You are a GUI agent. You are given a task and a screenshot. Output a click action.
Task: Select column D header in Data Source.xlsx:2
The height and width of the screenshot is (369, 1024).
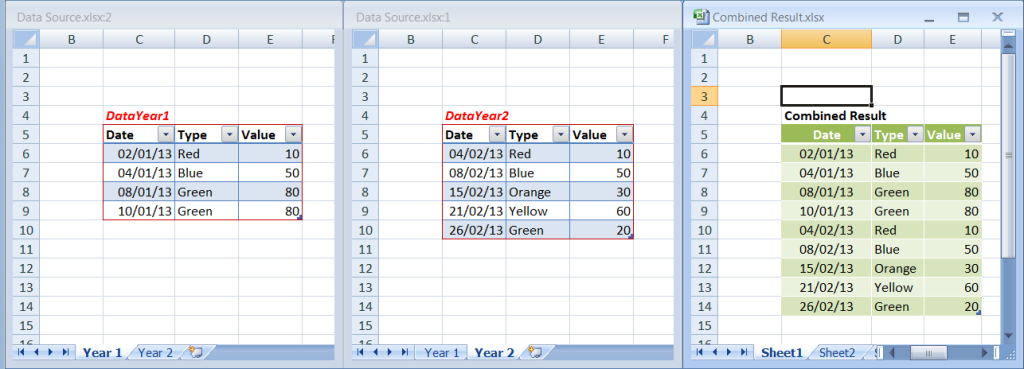(x=206, y=40)
